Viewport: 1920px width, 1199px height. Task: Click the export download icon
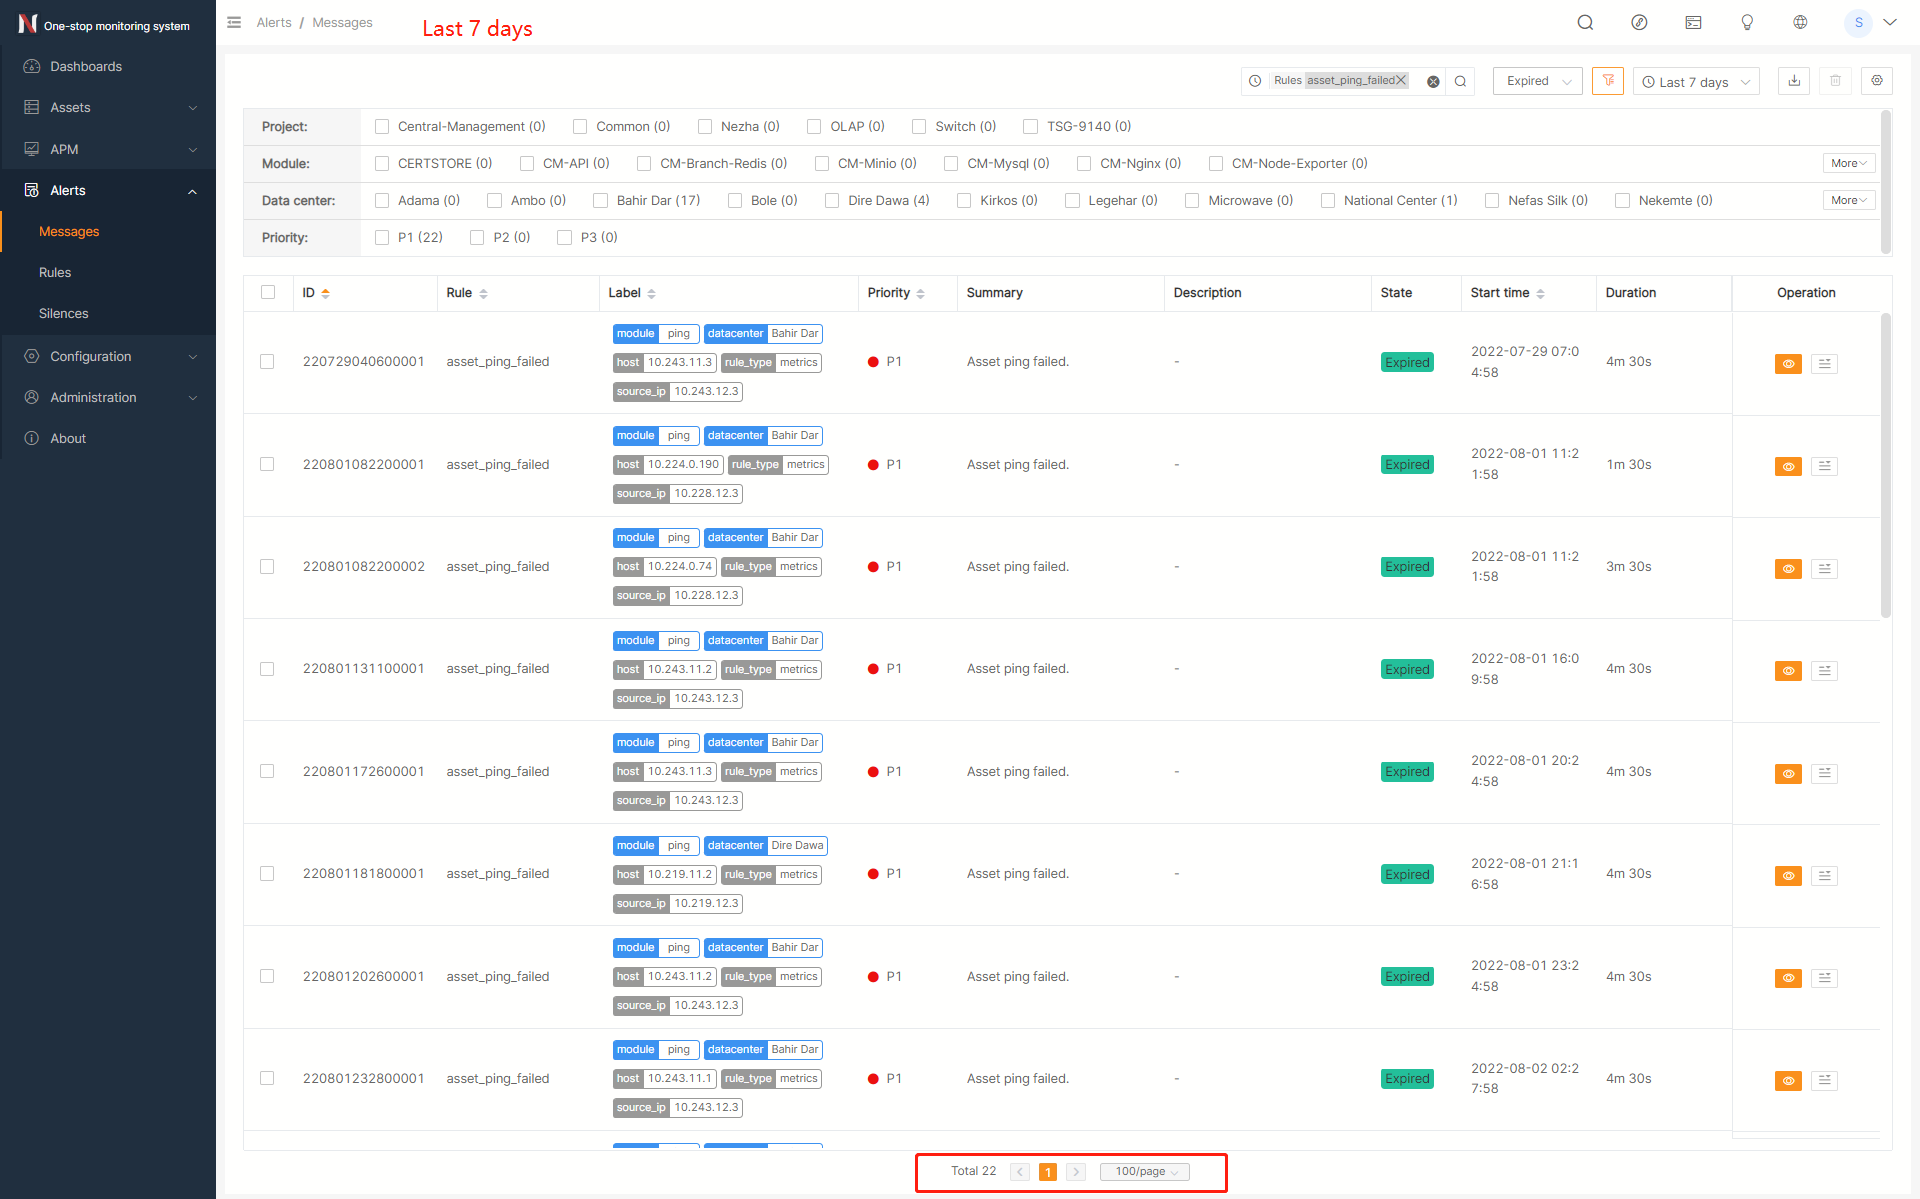tap(1794, 81)
